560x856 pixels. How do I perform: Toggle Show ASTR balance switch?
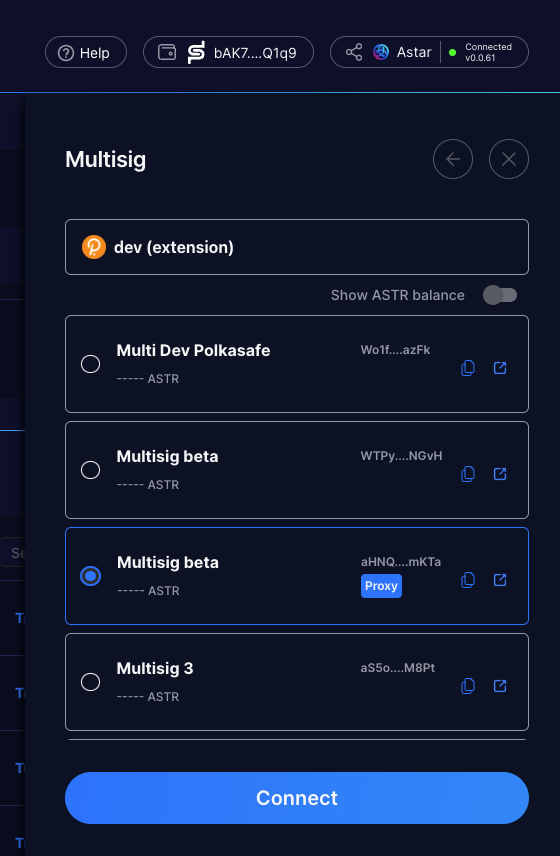[500, 295]
